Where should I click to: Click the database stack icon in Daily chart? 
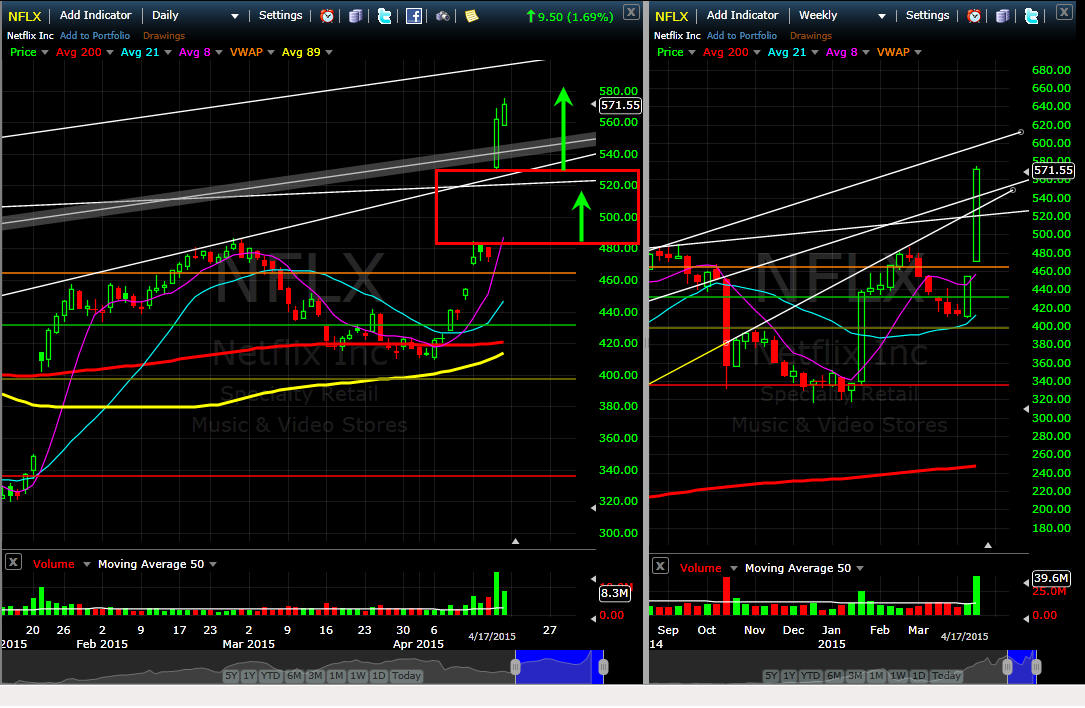point(356,16)
